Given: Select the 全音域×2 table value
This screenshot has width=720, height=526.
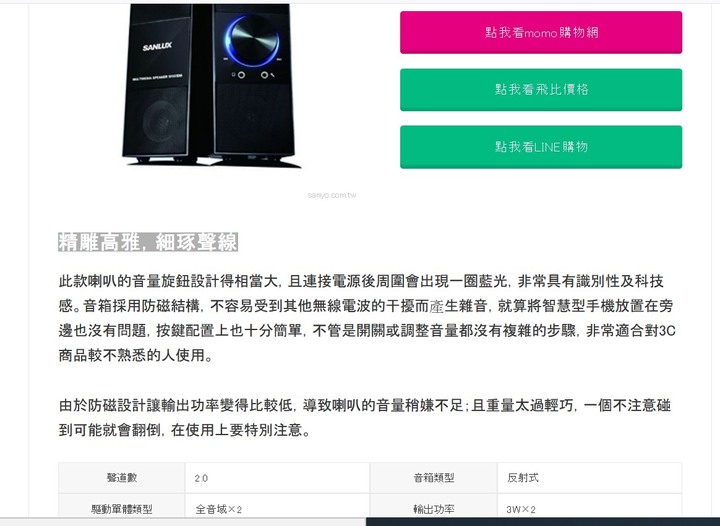Looking at the screenshot, I should click(219, 509).
